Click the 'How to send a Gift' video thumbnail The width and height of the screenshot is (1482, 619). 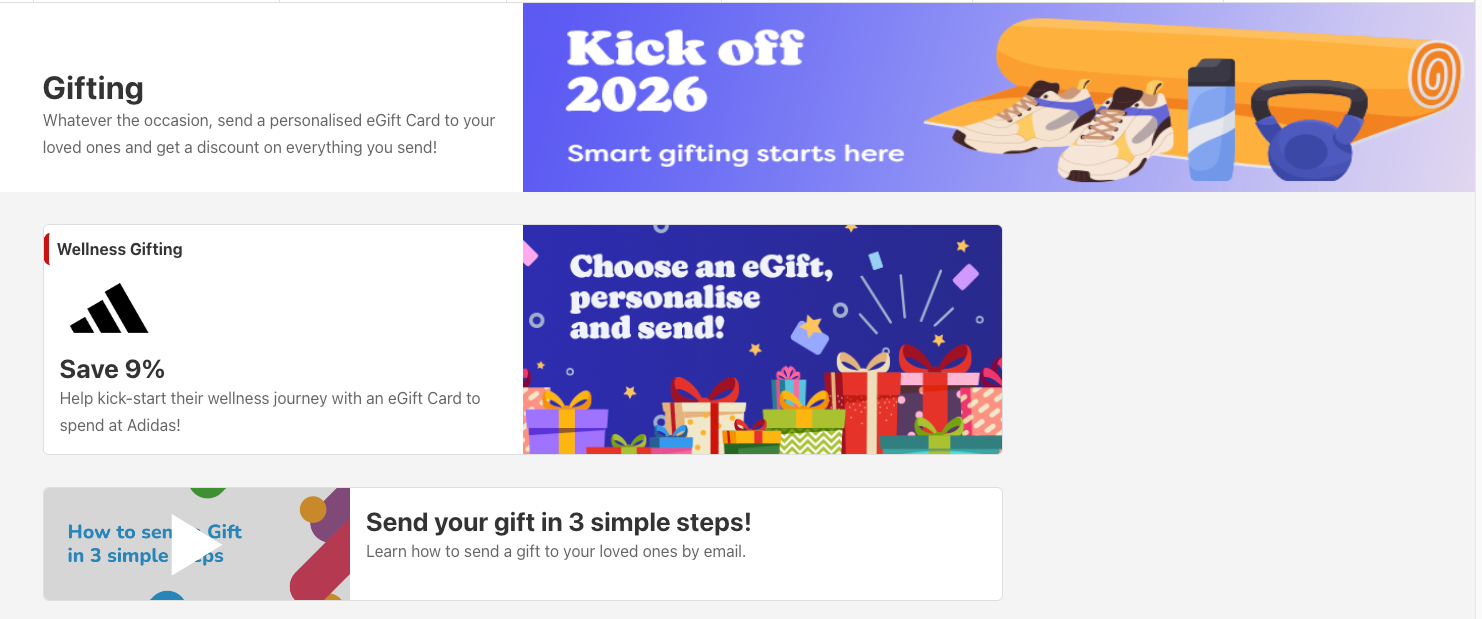[196, 544]
